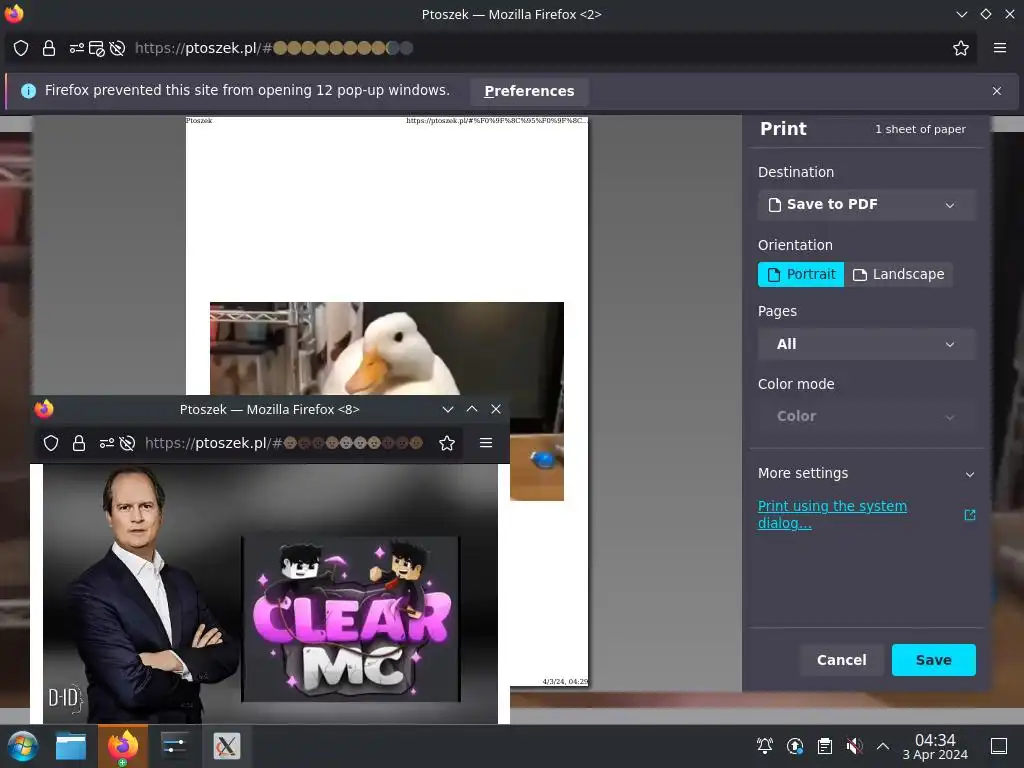Select Portrait orientation

801,274
